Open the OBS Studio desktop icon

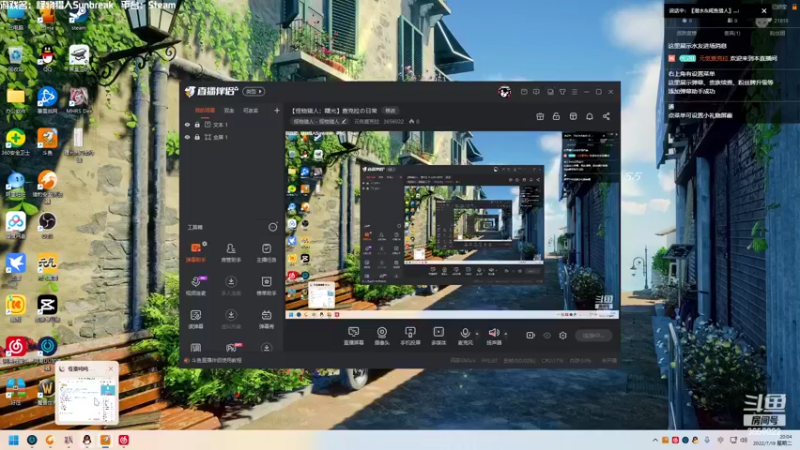(47, 224)
